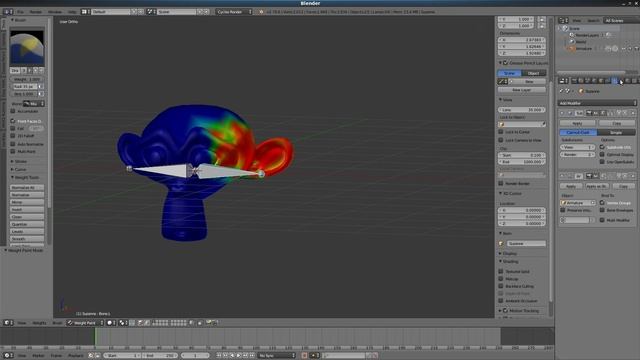
Task: Collapse the Subsurf modifier panel arrow
Action: [562, 113]
